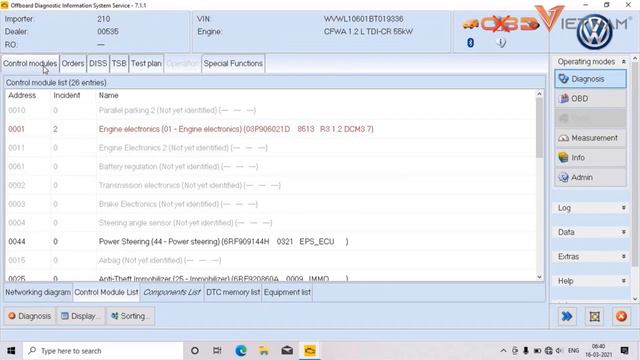Click the Address column header

point(22,96)
